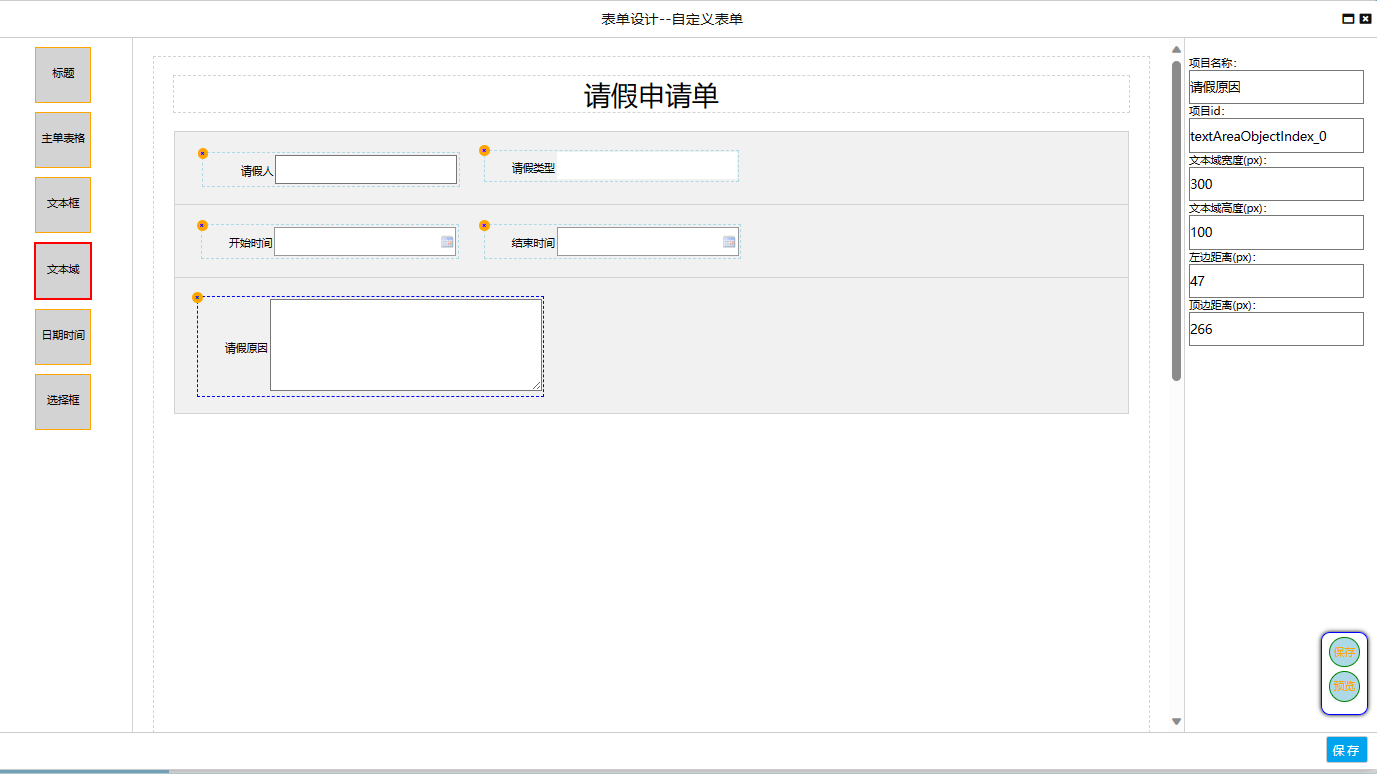Open calendar picker for 结束时间

tap(729, 242)
